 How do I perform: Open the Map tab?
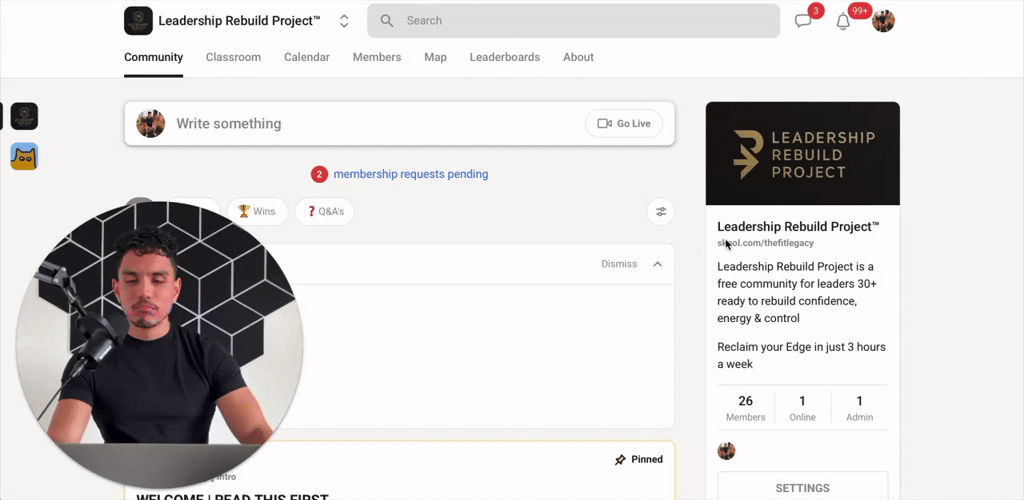[436, 57]
